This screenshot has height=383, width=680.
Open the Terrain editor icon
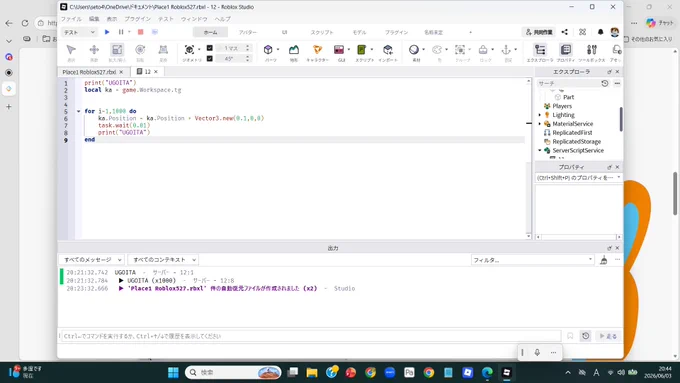pos(294,50)
